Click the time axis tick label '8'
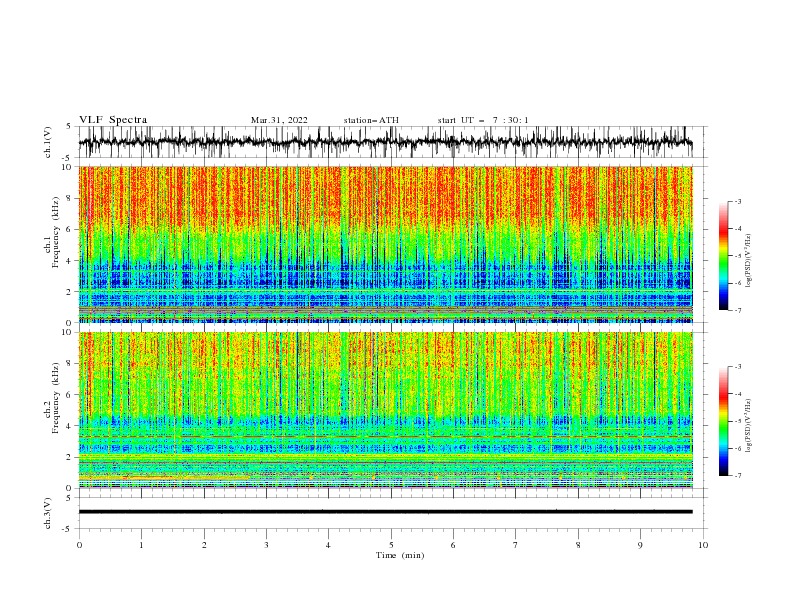This screenshot has height=612, width=792. (x=578, y=545)
